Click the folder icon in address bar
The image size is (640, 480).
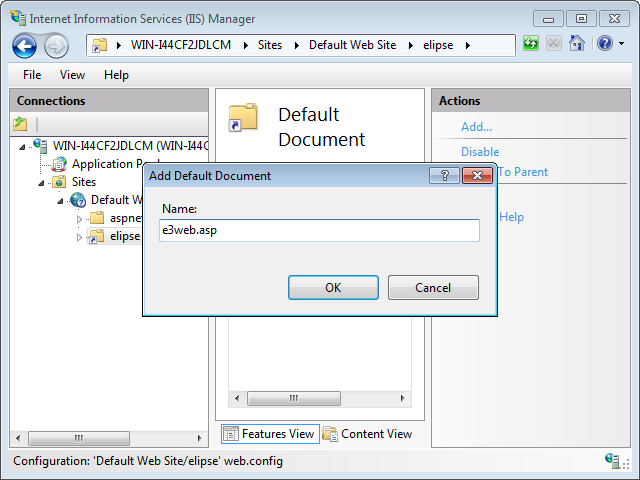(100, 45)
